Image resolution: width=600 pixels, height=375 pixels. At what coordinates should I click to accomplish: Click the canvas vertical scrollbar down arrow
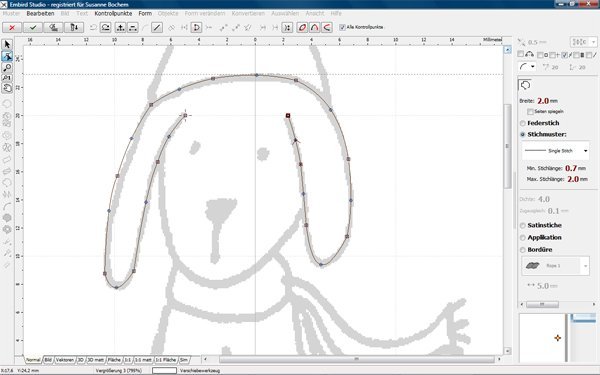click(x=507, y=351)
